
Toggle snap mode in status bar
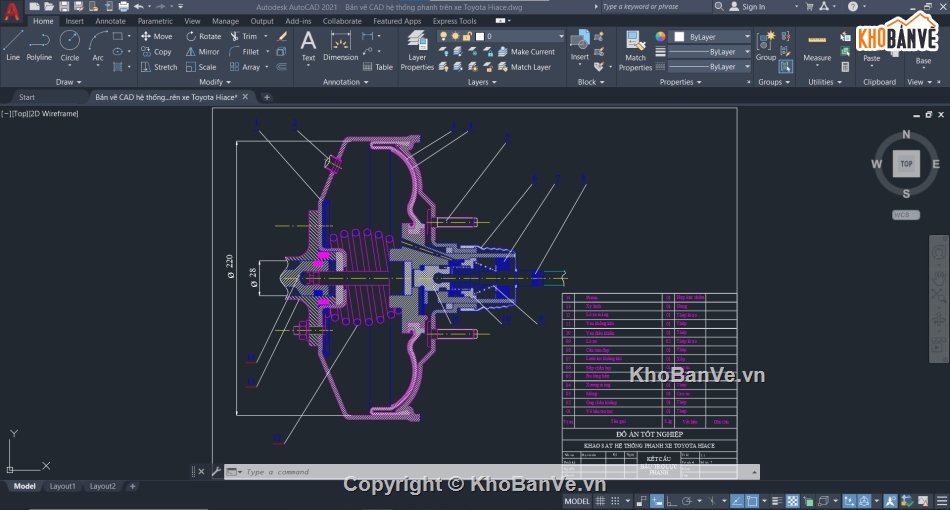615,501
